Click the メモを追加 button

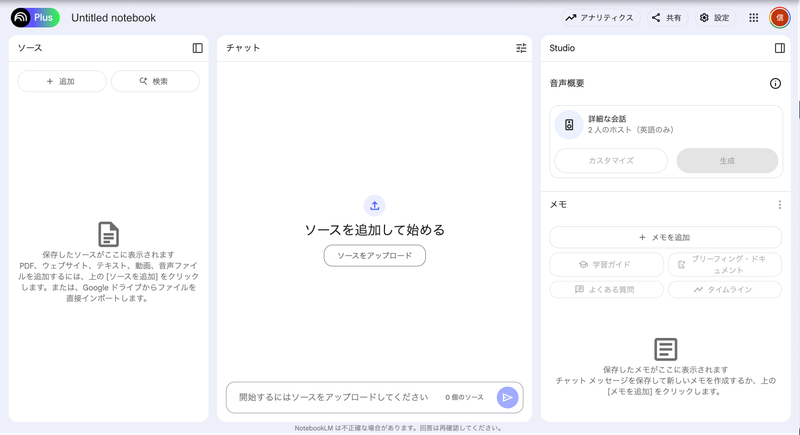coord(665,237)
